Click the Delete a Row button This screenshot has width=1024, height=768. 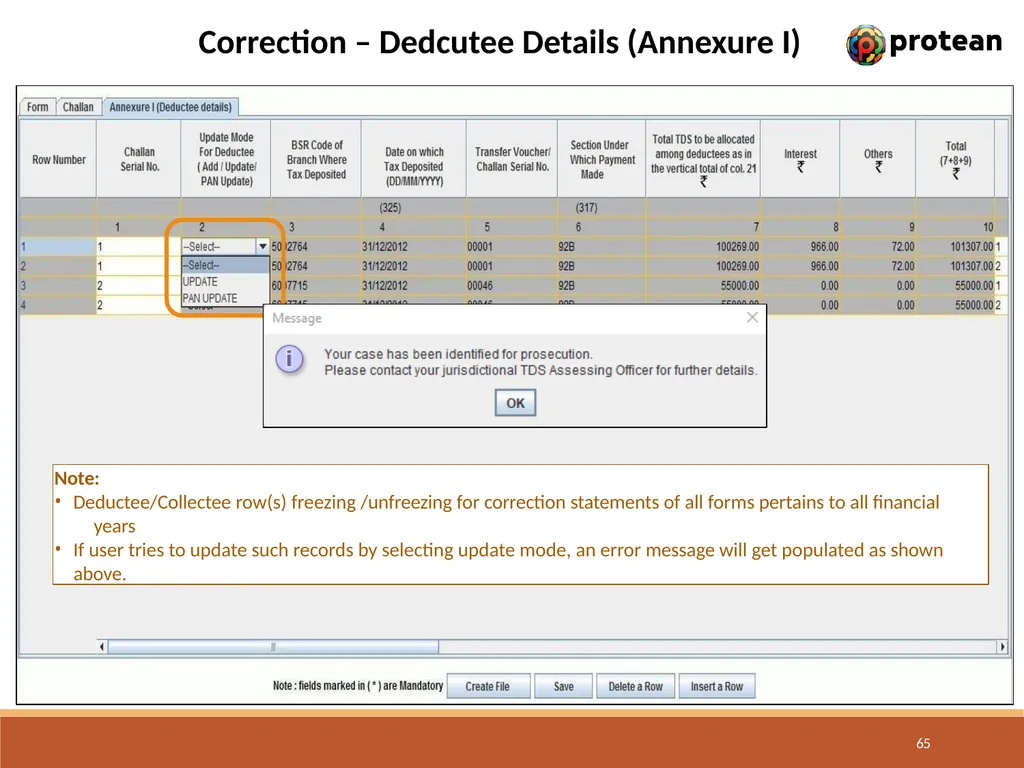pos(635,686)
